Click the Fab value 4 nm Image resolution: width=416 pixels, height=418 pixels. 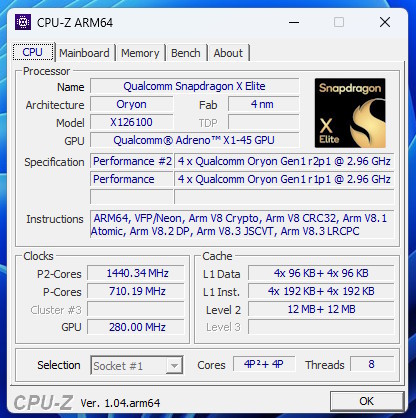[x=263, y=104]
